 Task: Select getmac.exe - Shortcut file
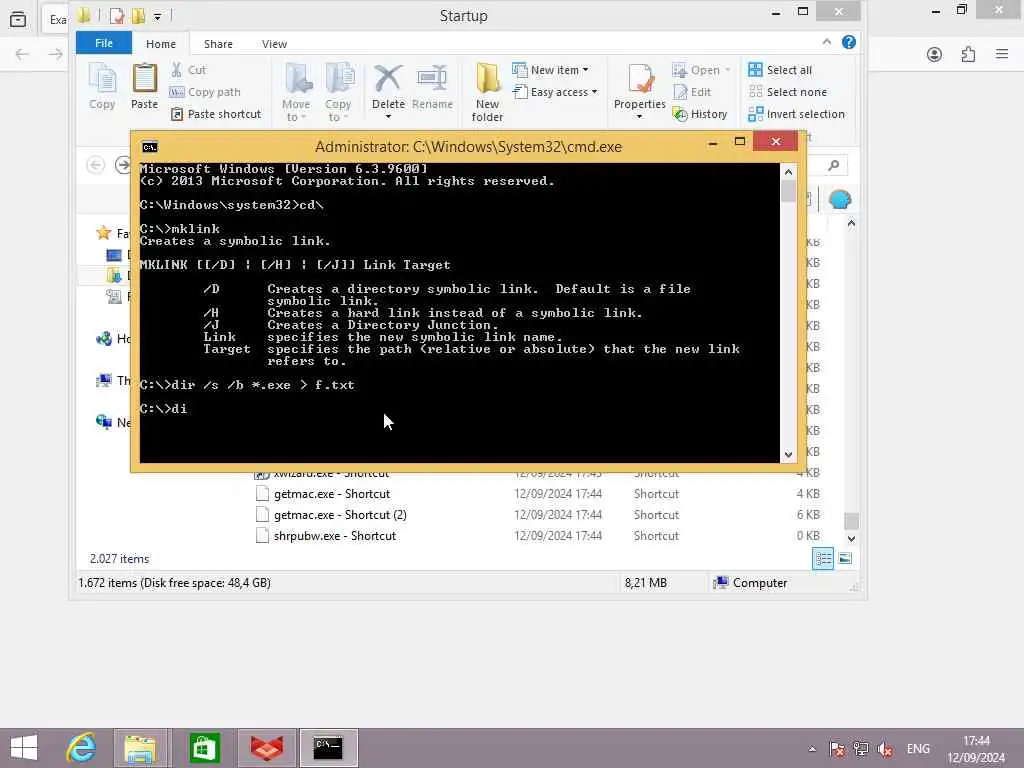pos(332,494)
